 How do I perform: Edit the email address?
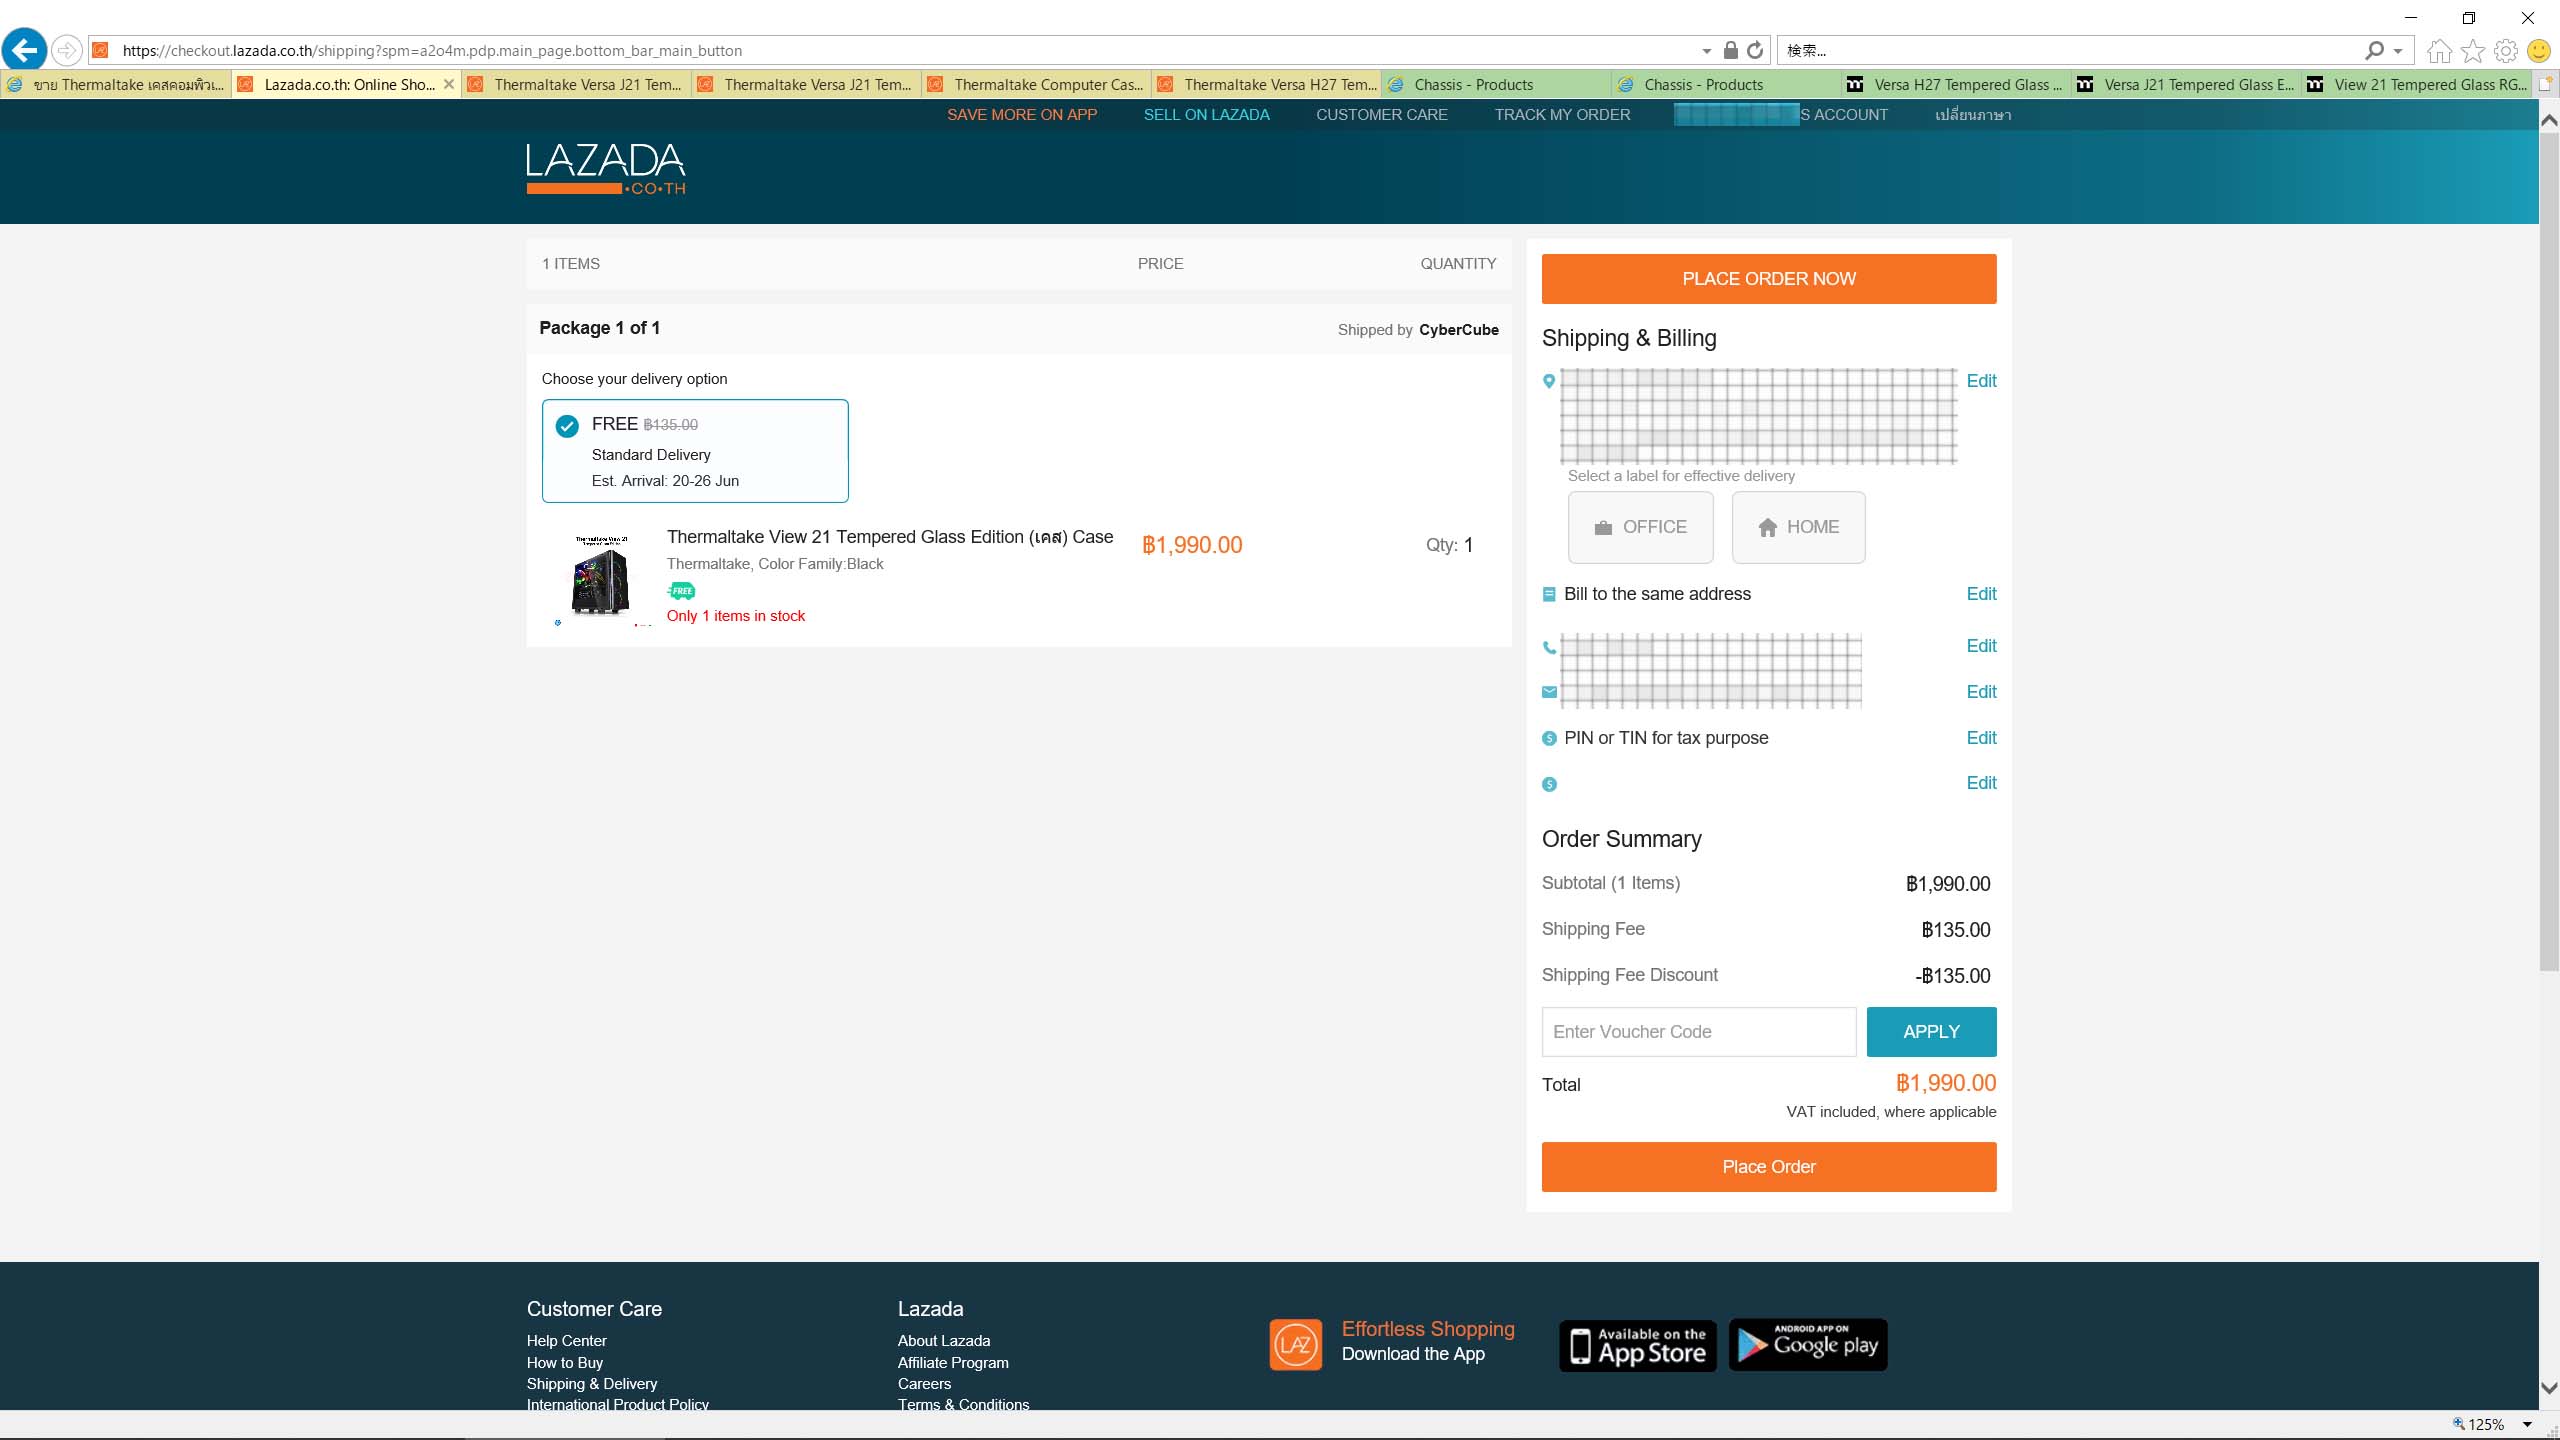coord(1980,692)
